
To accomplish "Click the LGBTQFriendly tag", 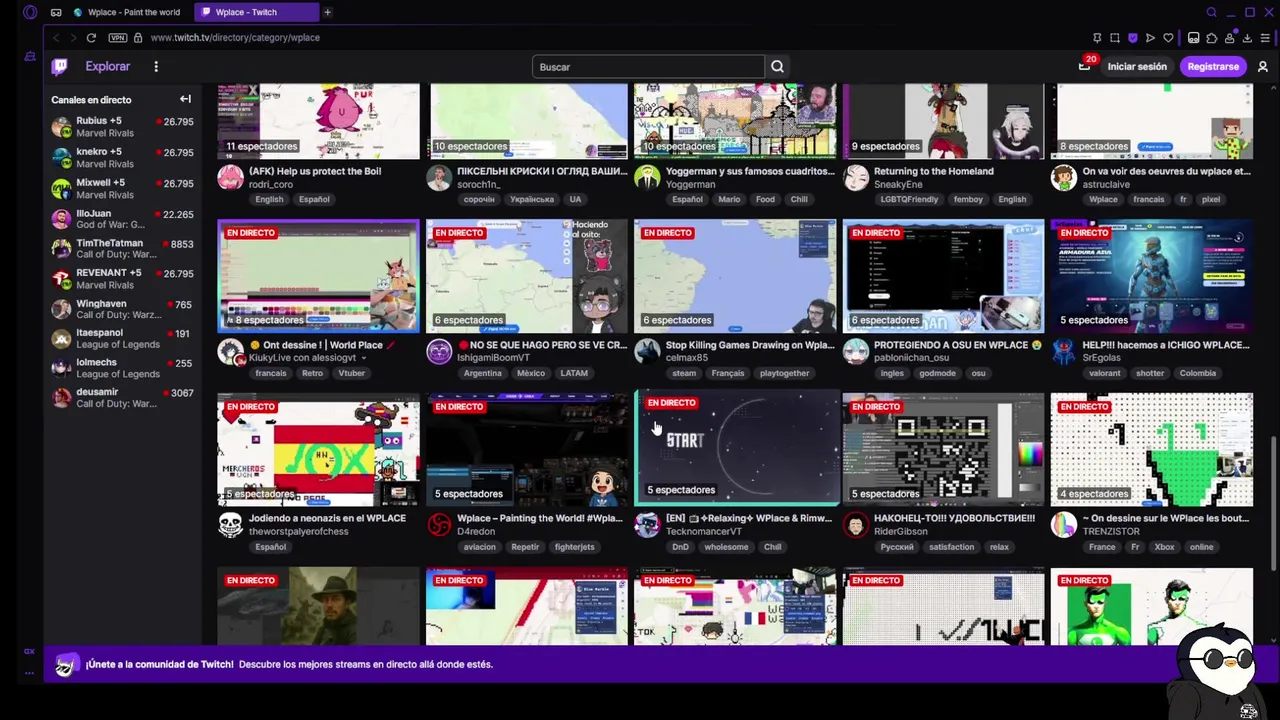I will 909,199.
